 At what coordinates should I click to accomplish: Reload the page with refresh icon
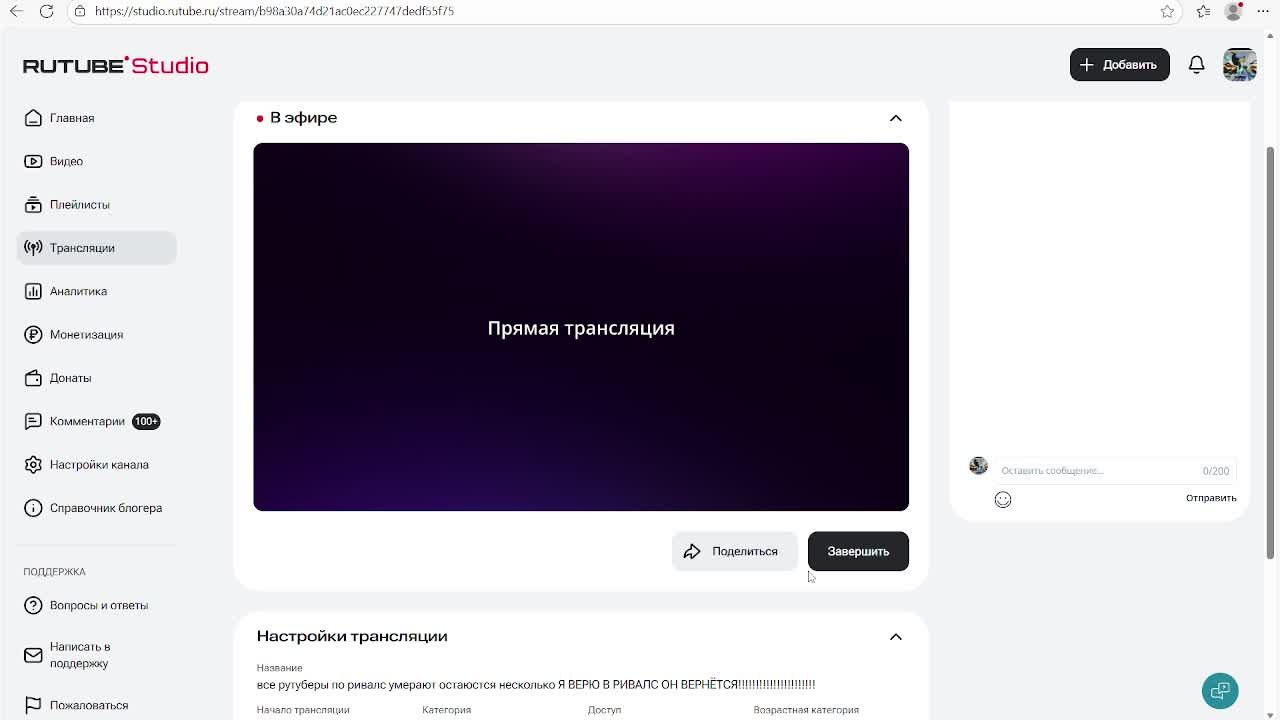46,11
